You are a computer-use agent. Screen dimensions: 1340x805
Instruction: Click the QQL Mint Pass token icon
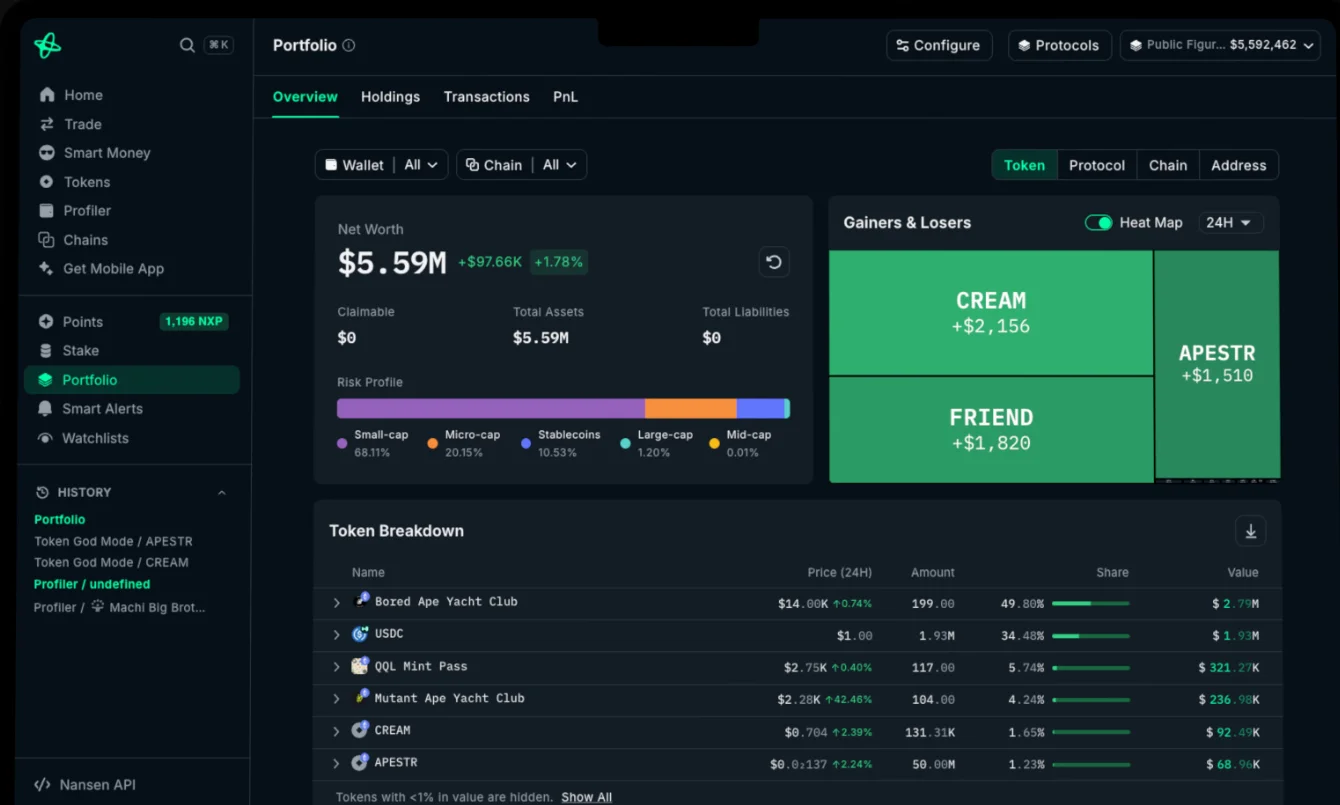click(360, 666)
